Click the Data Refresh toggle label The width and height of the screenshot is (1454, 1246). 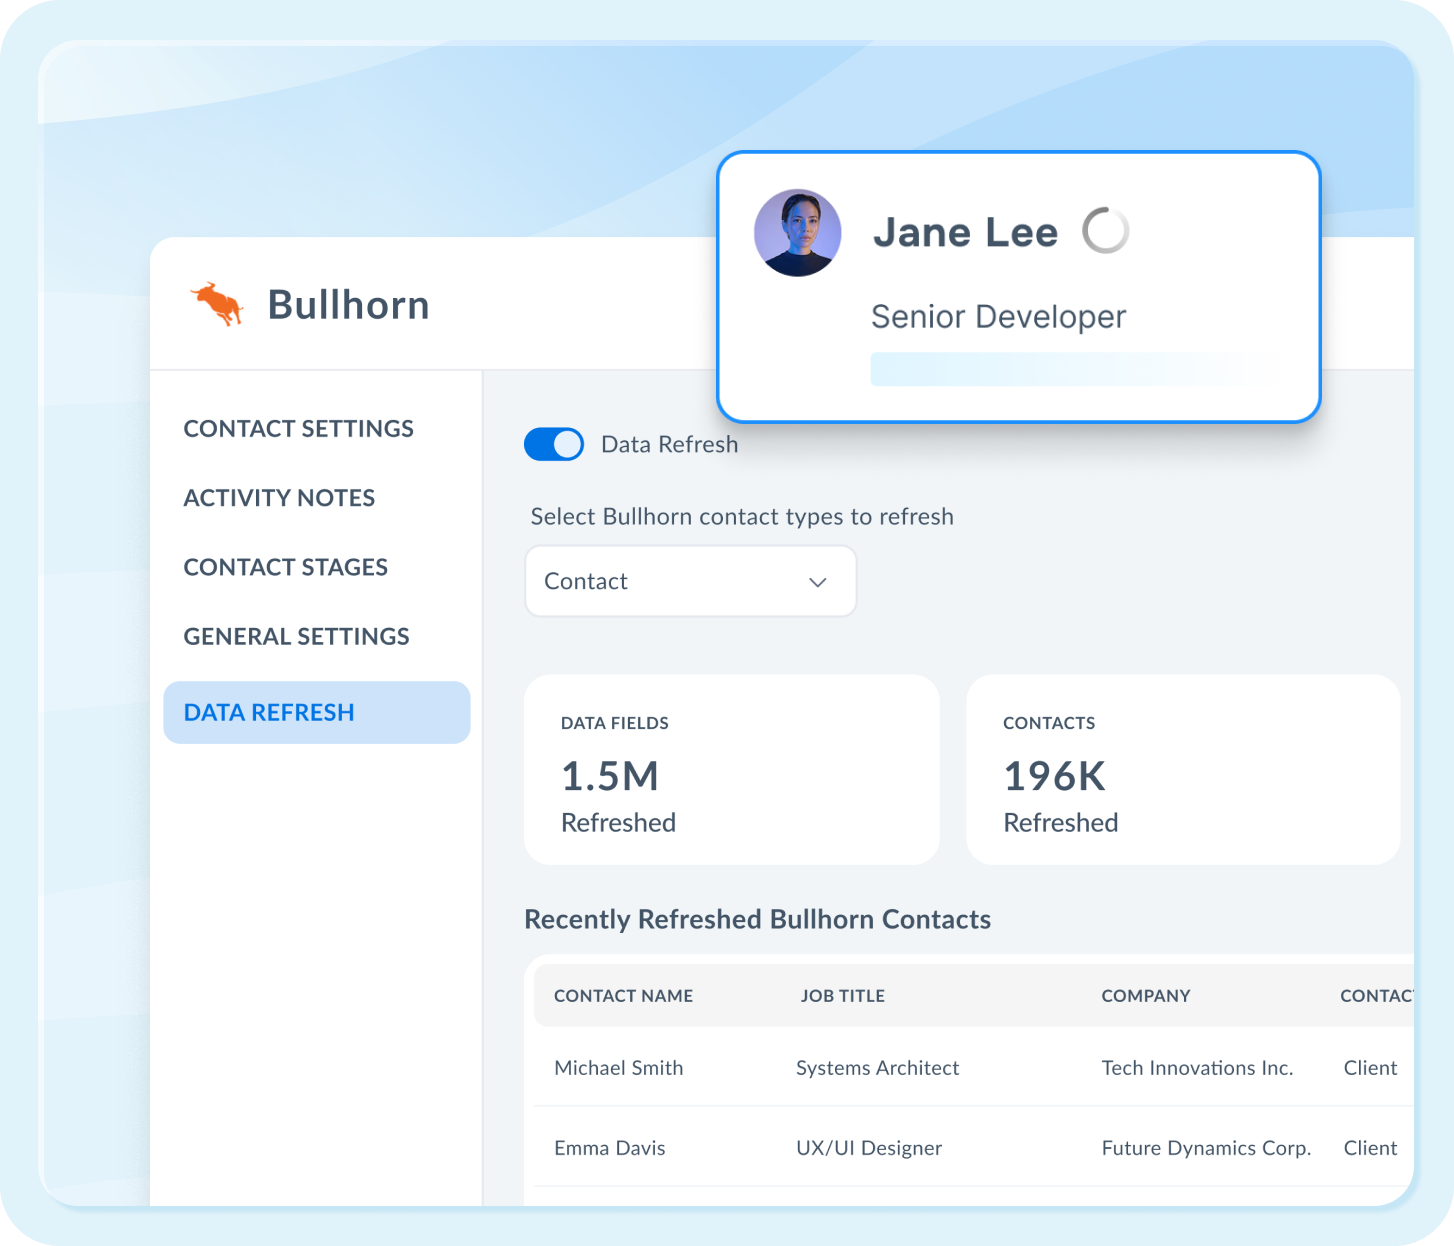click(669, 444)
